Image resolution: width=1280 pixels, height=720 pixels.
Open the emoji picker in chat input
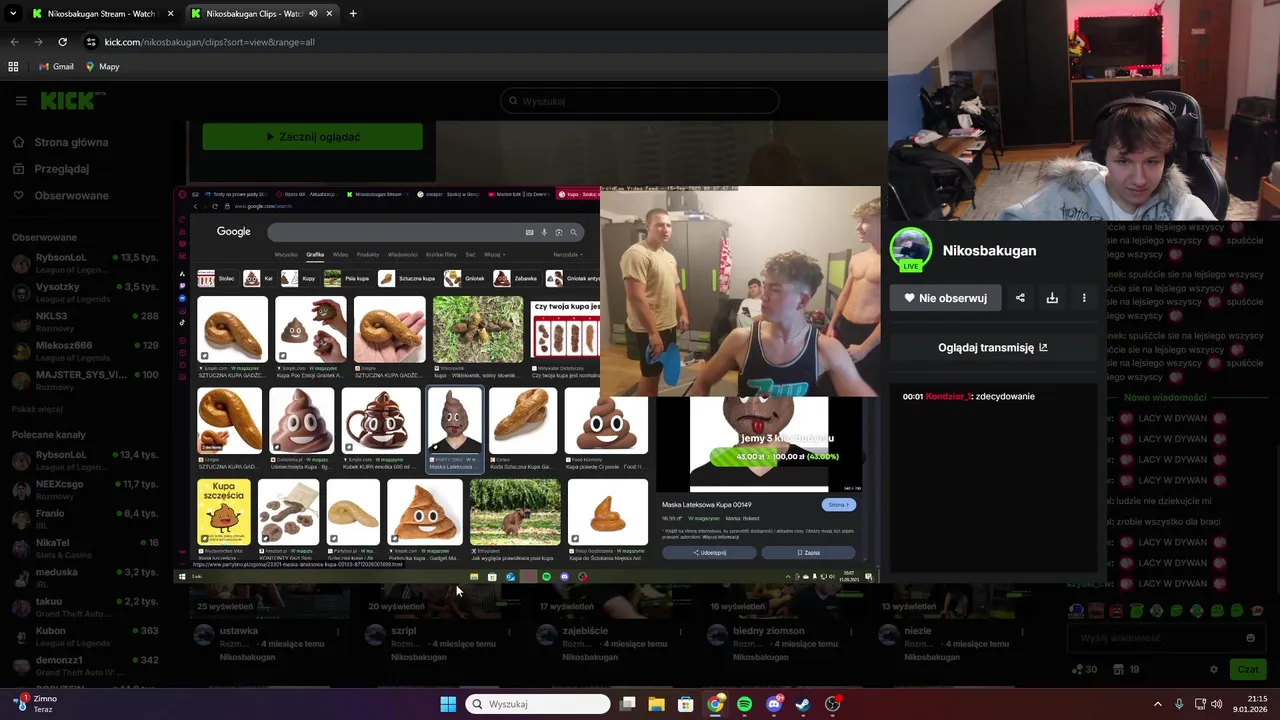click(1250, 638)
